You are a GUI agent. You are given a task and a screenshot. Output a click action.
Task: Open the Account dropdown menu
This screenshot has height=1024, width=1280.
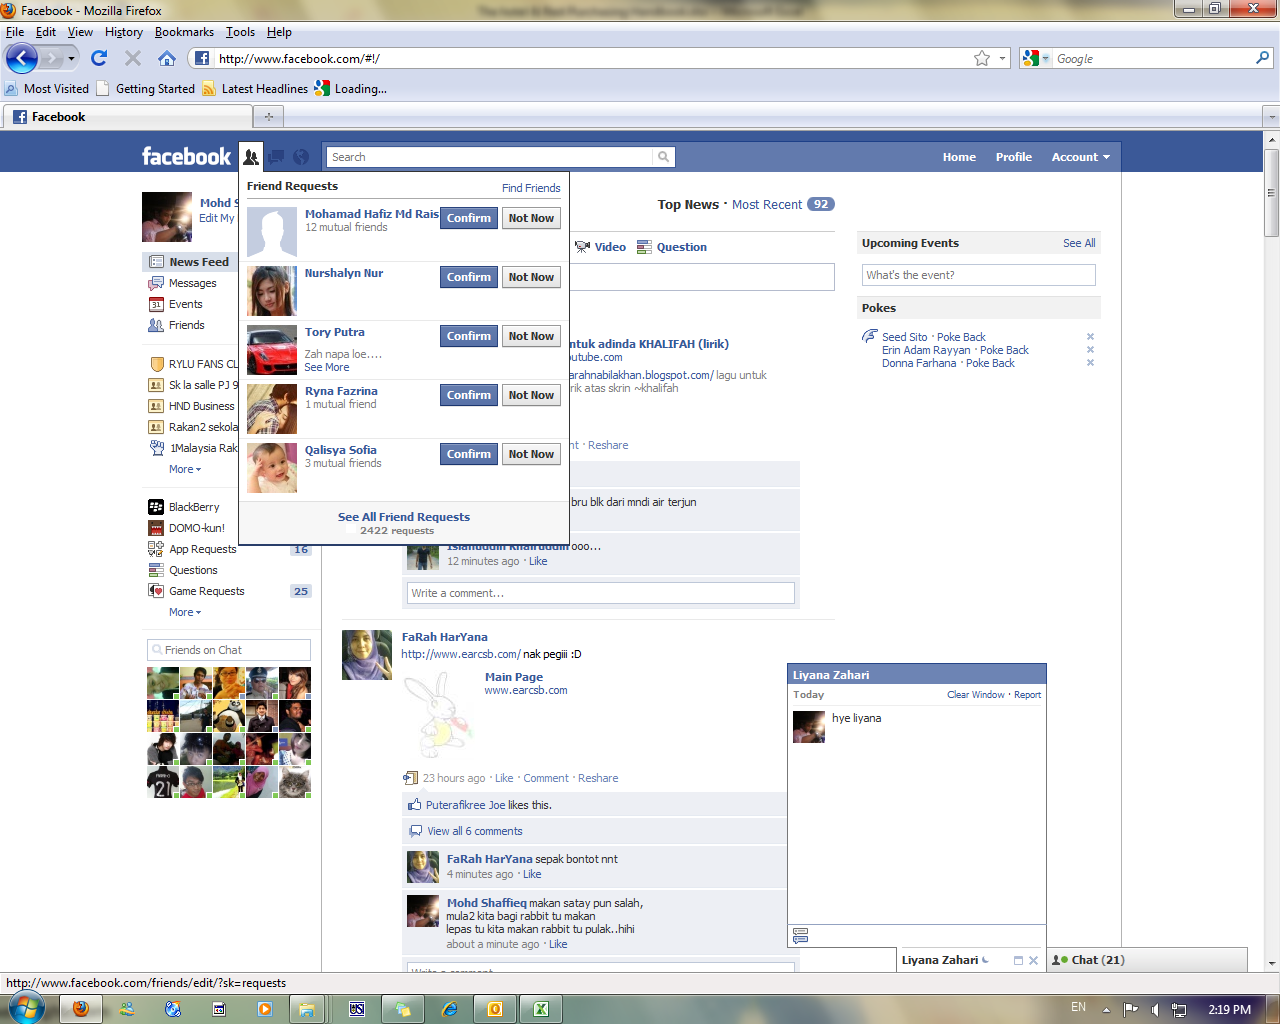pos(1079,157)
